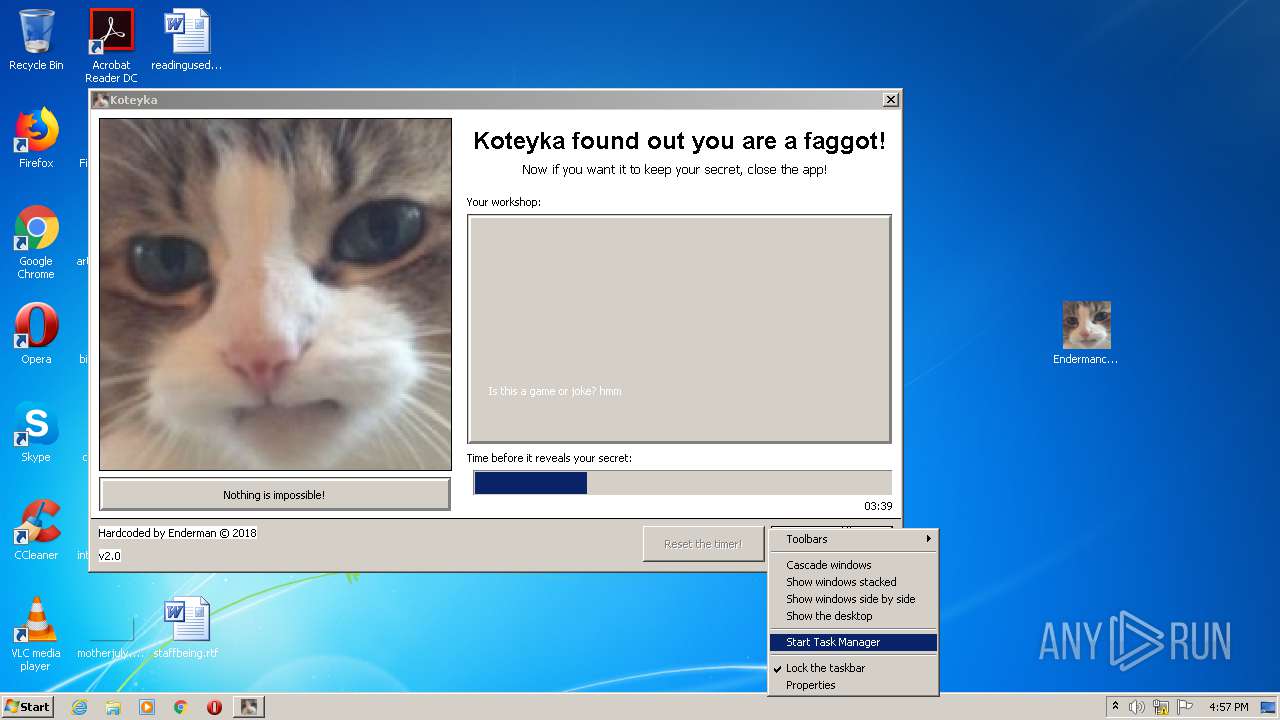Open the Skype desktop shortcut
Image resolution: width=1280 pixels, height=720 pixels.
pos(36,431)
